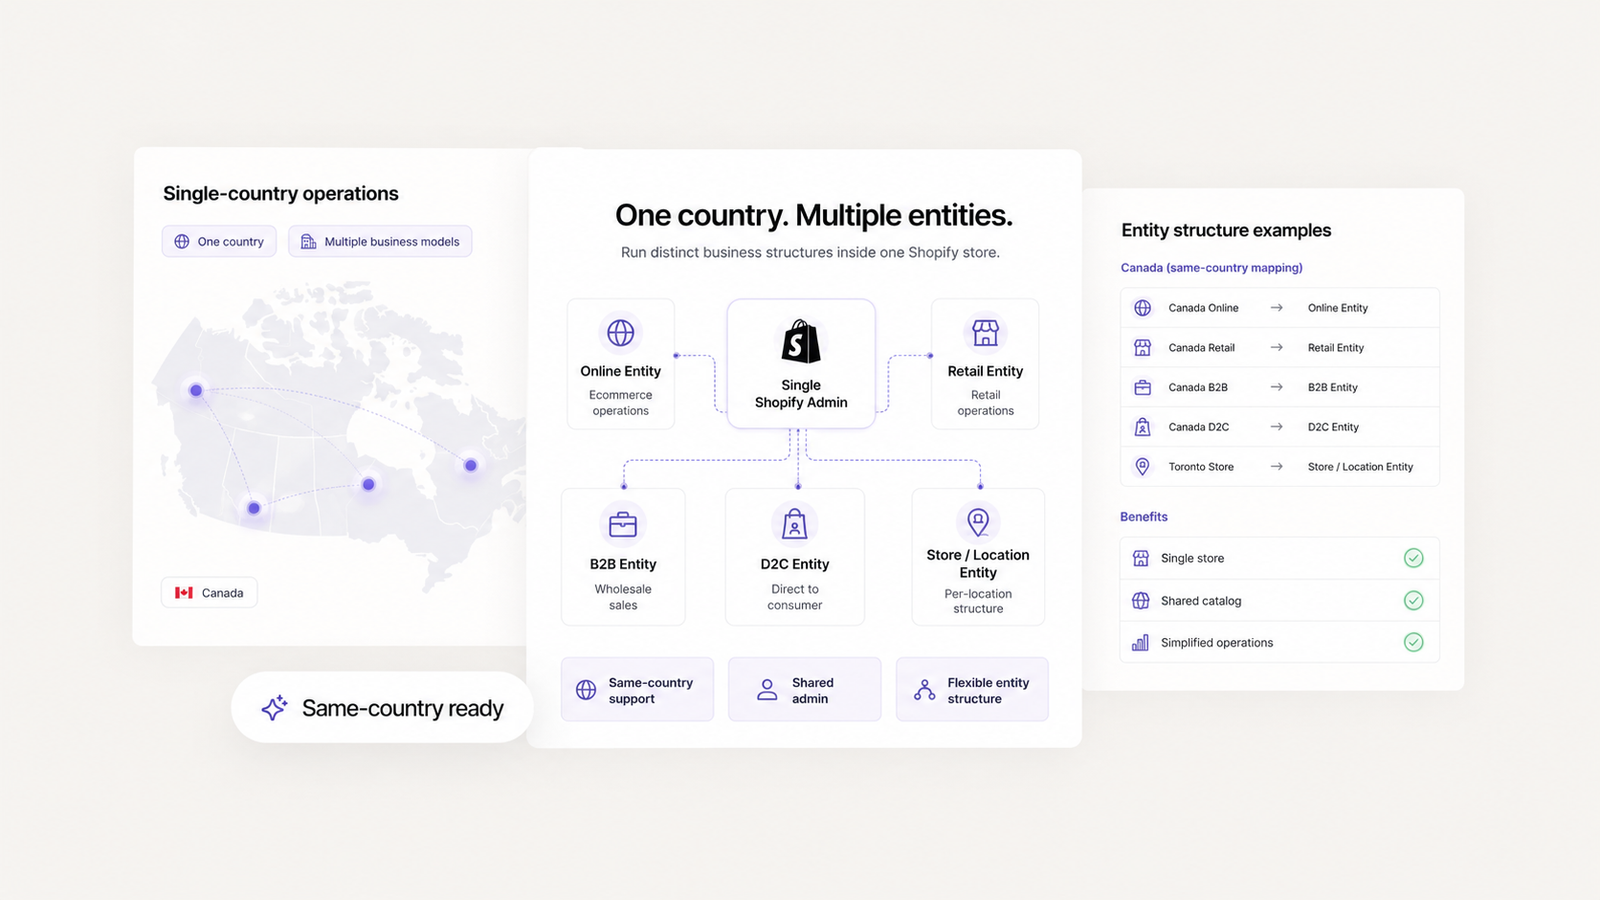Image resolution: width=1600 pixels, height=900 pixels.
Task: Click the green checkmark for Single store
Action: tap(1414, 558)
